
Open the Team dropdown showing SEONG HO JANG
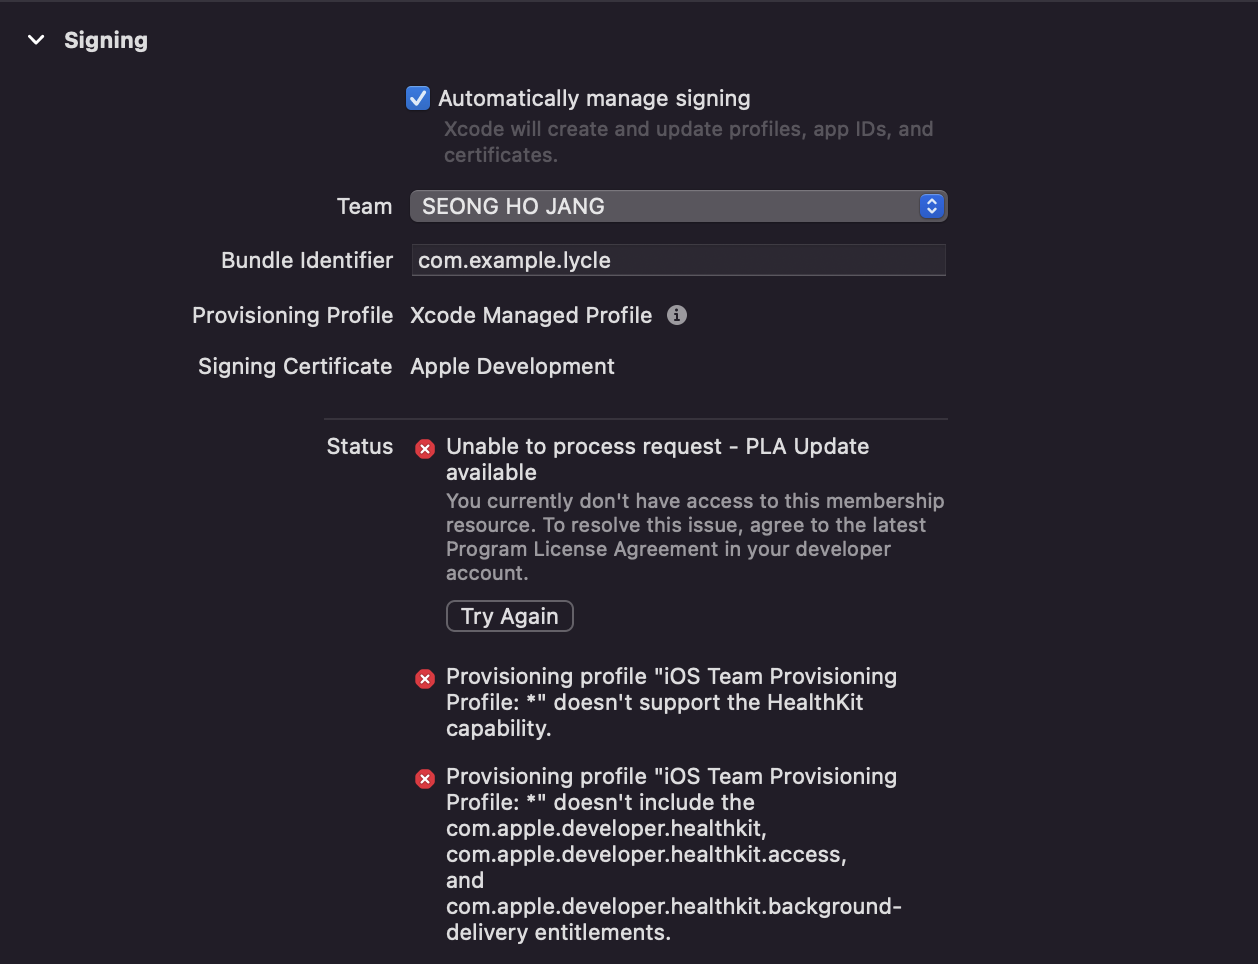tap(678, 206)
